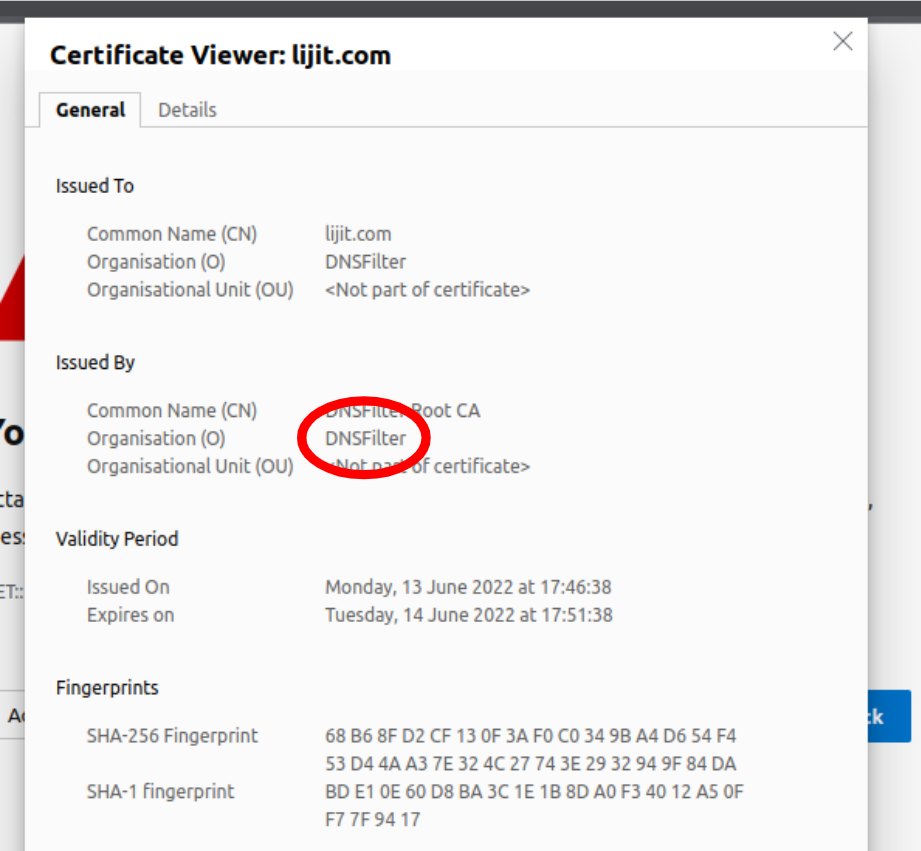Click the Certificate Viewer: lijit.com title
The height and width of the screenshot is (851, 921).
220,55
